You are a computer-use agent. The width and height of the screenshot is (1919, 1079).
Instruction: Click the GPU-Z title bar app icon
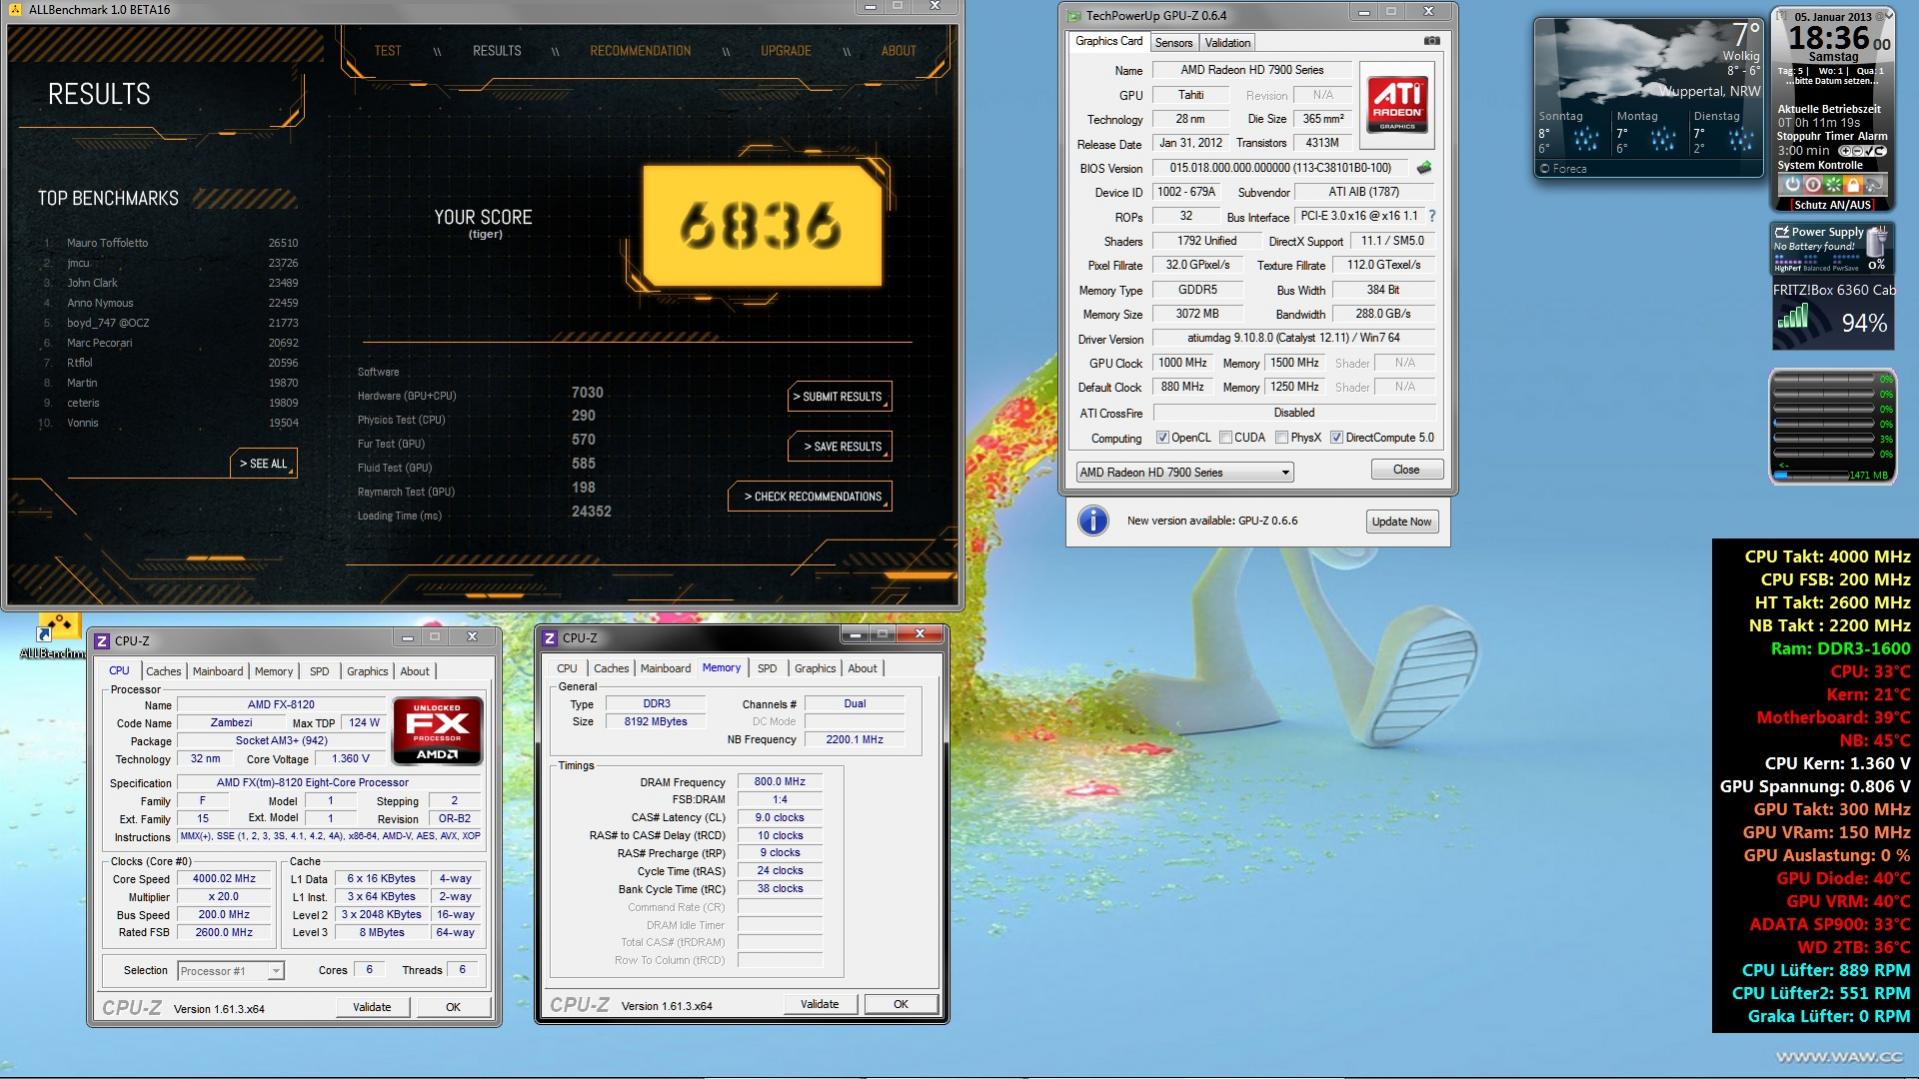(1075, 15)
